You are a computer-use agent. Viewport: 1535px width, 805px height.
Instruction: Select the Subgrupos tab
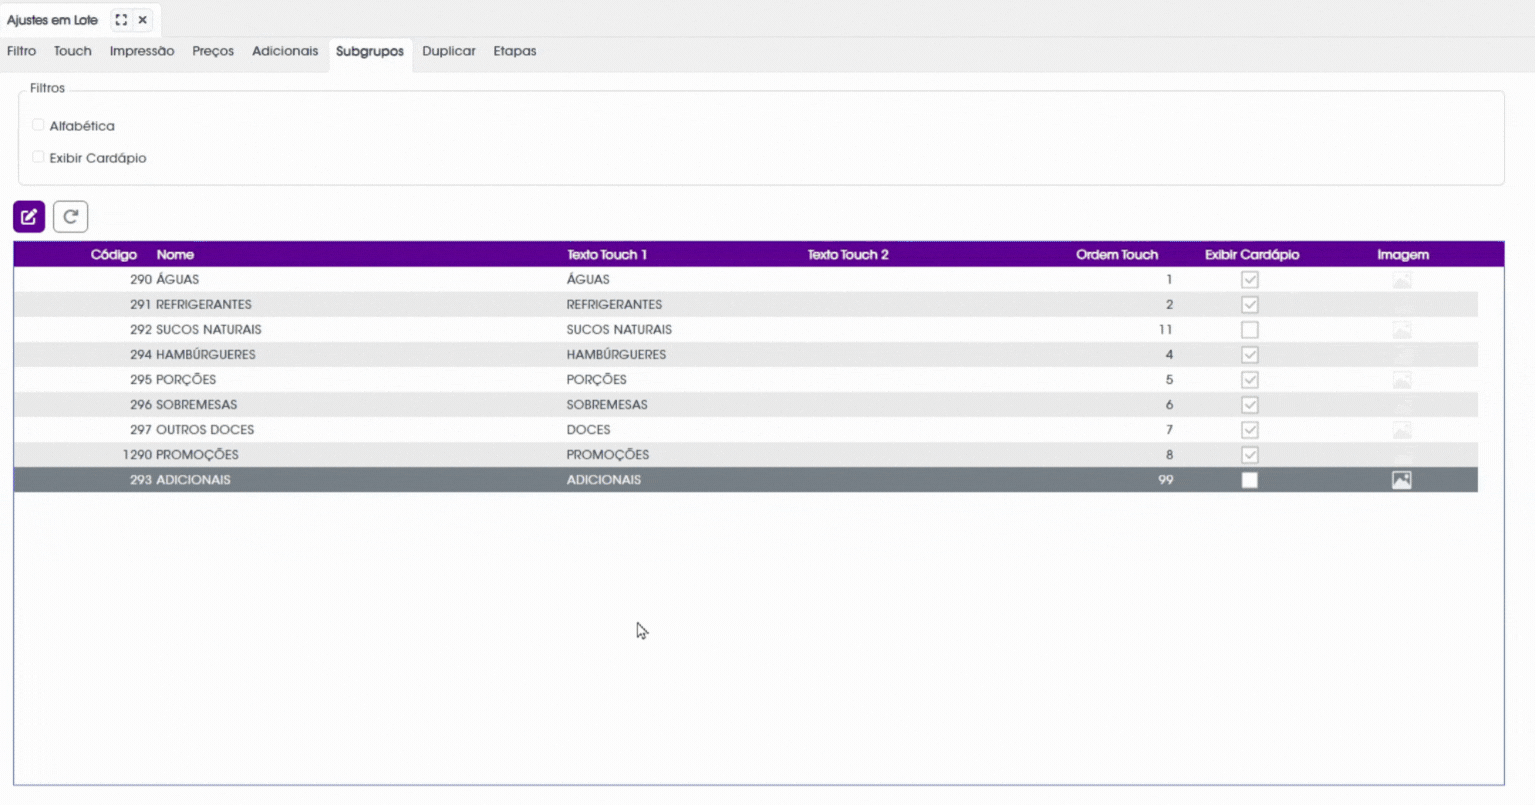point(370,51)
